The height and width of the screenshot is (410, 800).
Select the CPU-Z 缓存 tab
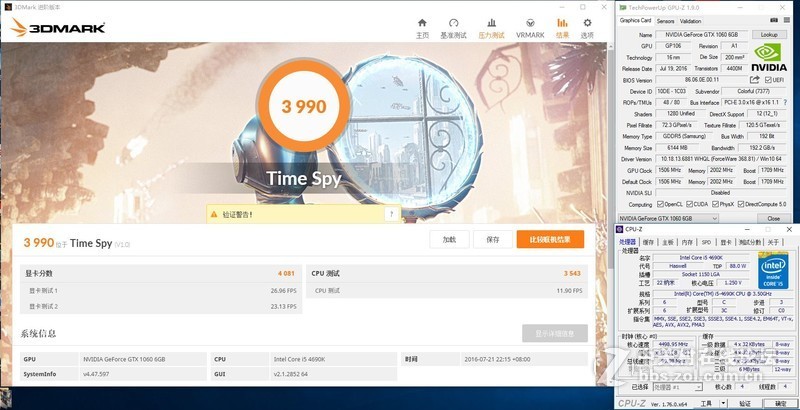click(648, 242)
